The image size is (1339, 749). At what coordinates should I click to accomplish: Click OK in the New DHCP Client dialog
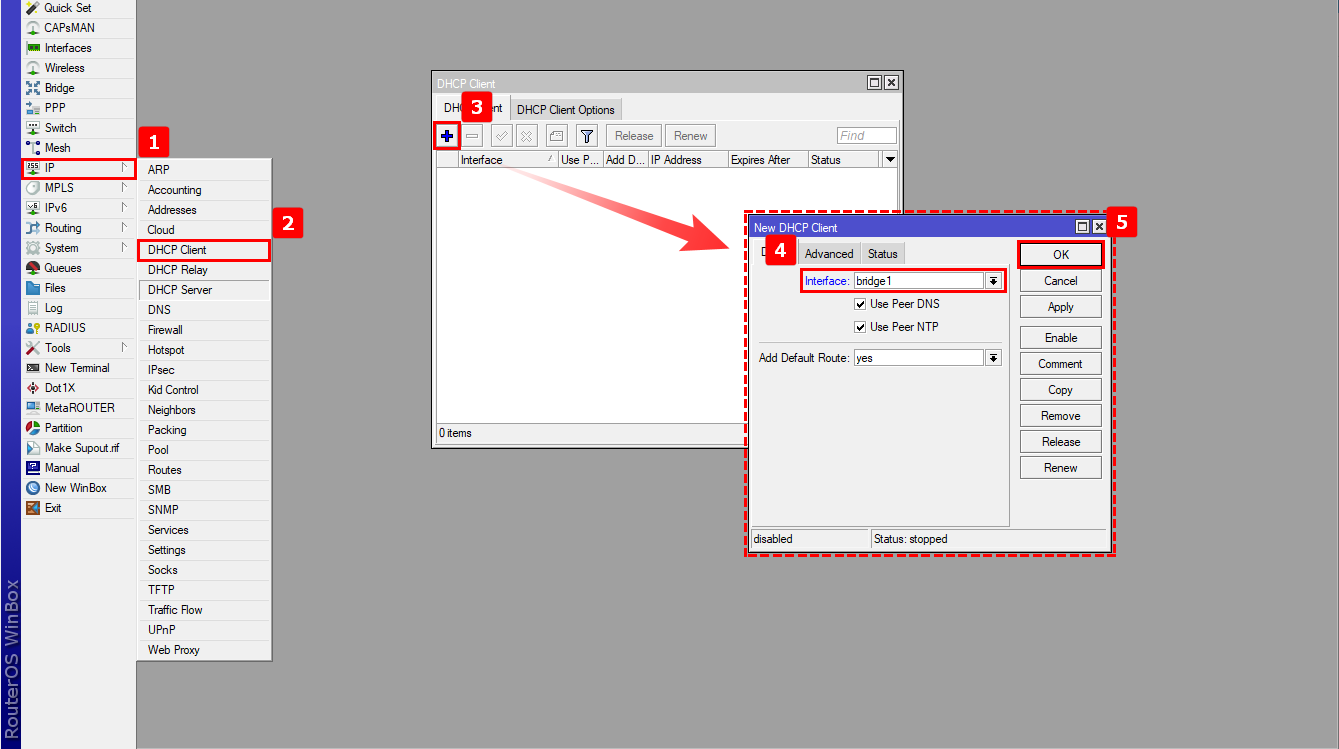[x=1060, y=255]
